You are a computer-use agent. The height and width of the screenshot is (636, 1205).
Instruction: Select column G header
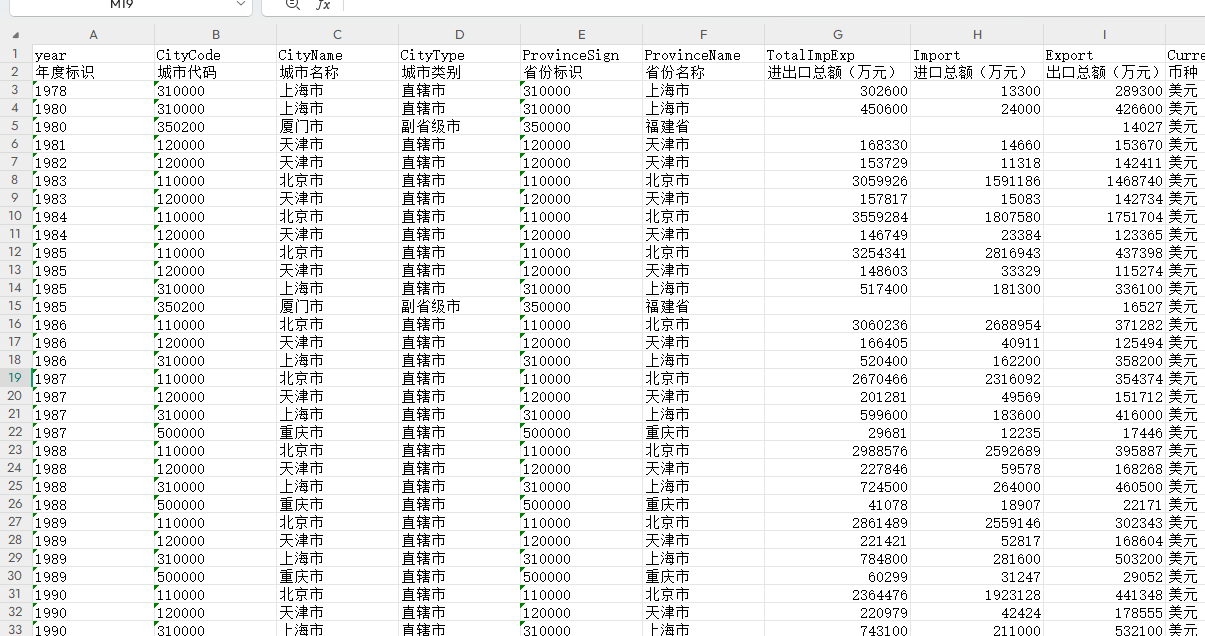click(837, 34)
